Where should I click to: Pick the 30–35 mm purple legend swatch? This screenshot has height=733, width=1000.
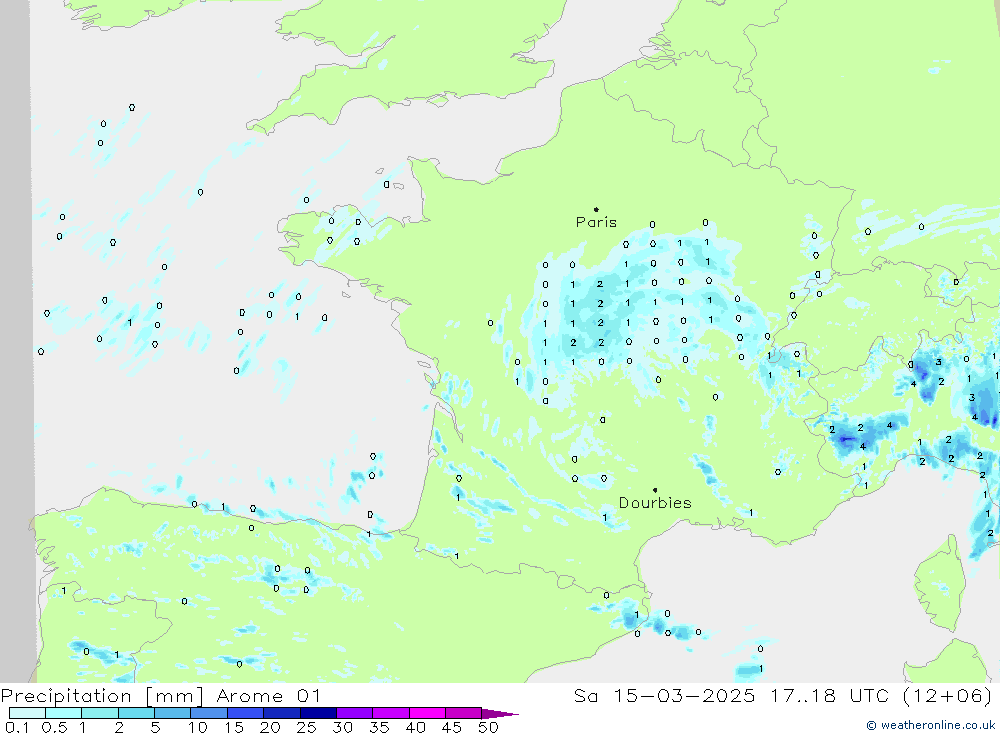355,713
